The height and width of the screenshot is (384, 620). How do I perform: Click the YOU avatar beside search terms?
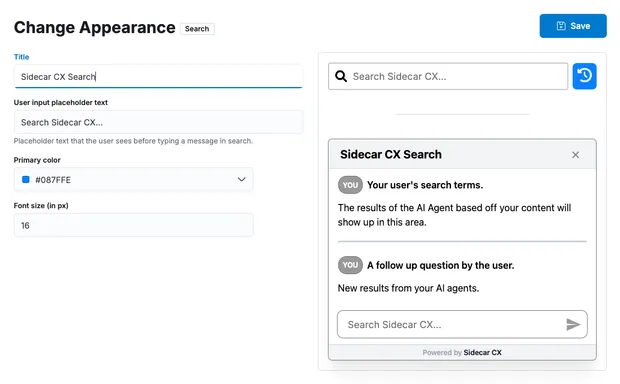pyautogui.click(x=350, y=185)
